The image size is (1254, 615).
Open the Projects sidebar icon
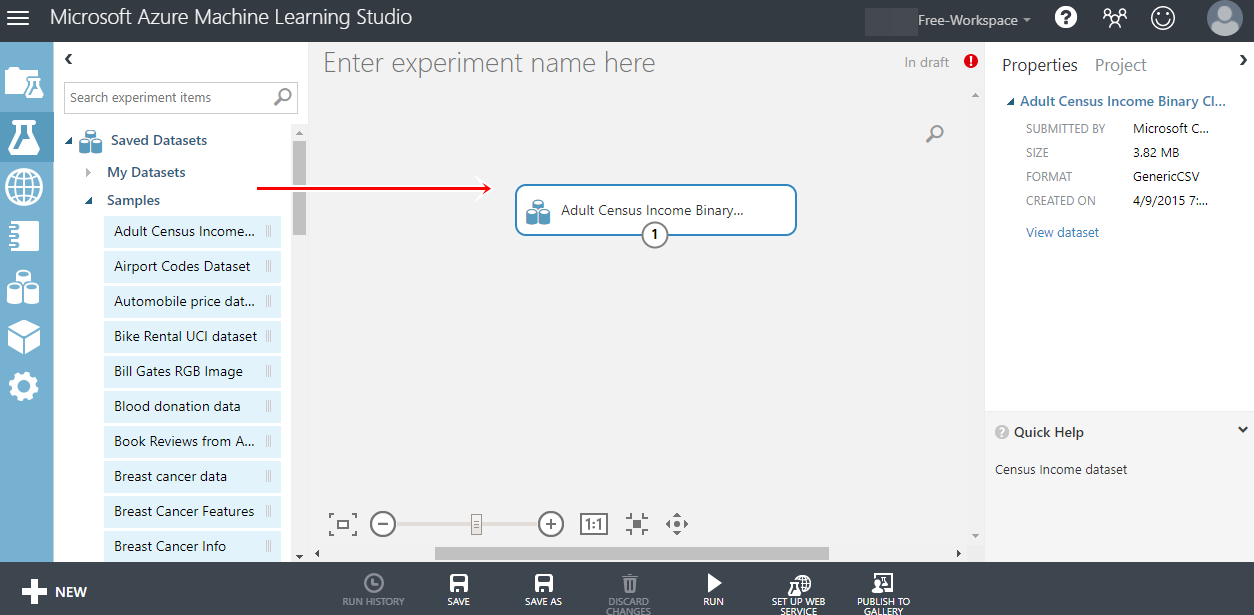point(24,82)
